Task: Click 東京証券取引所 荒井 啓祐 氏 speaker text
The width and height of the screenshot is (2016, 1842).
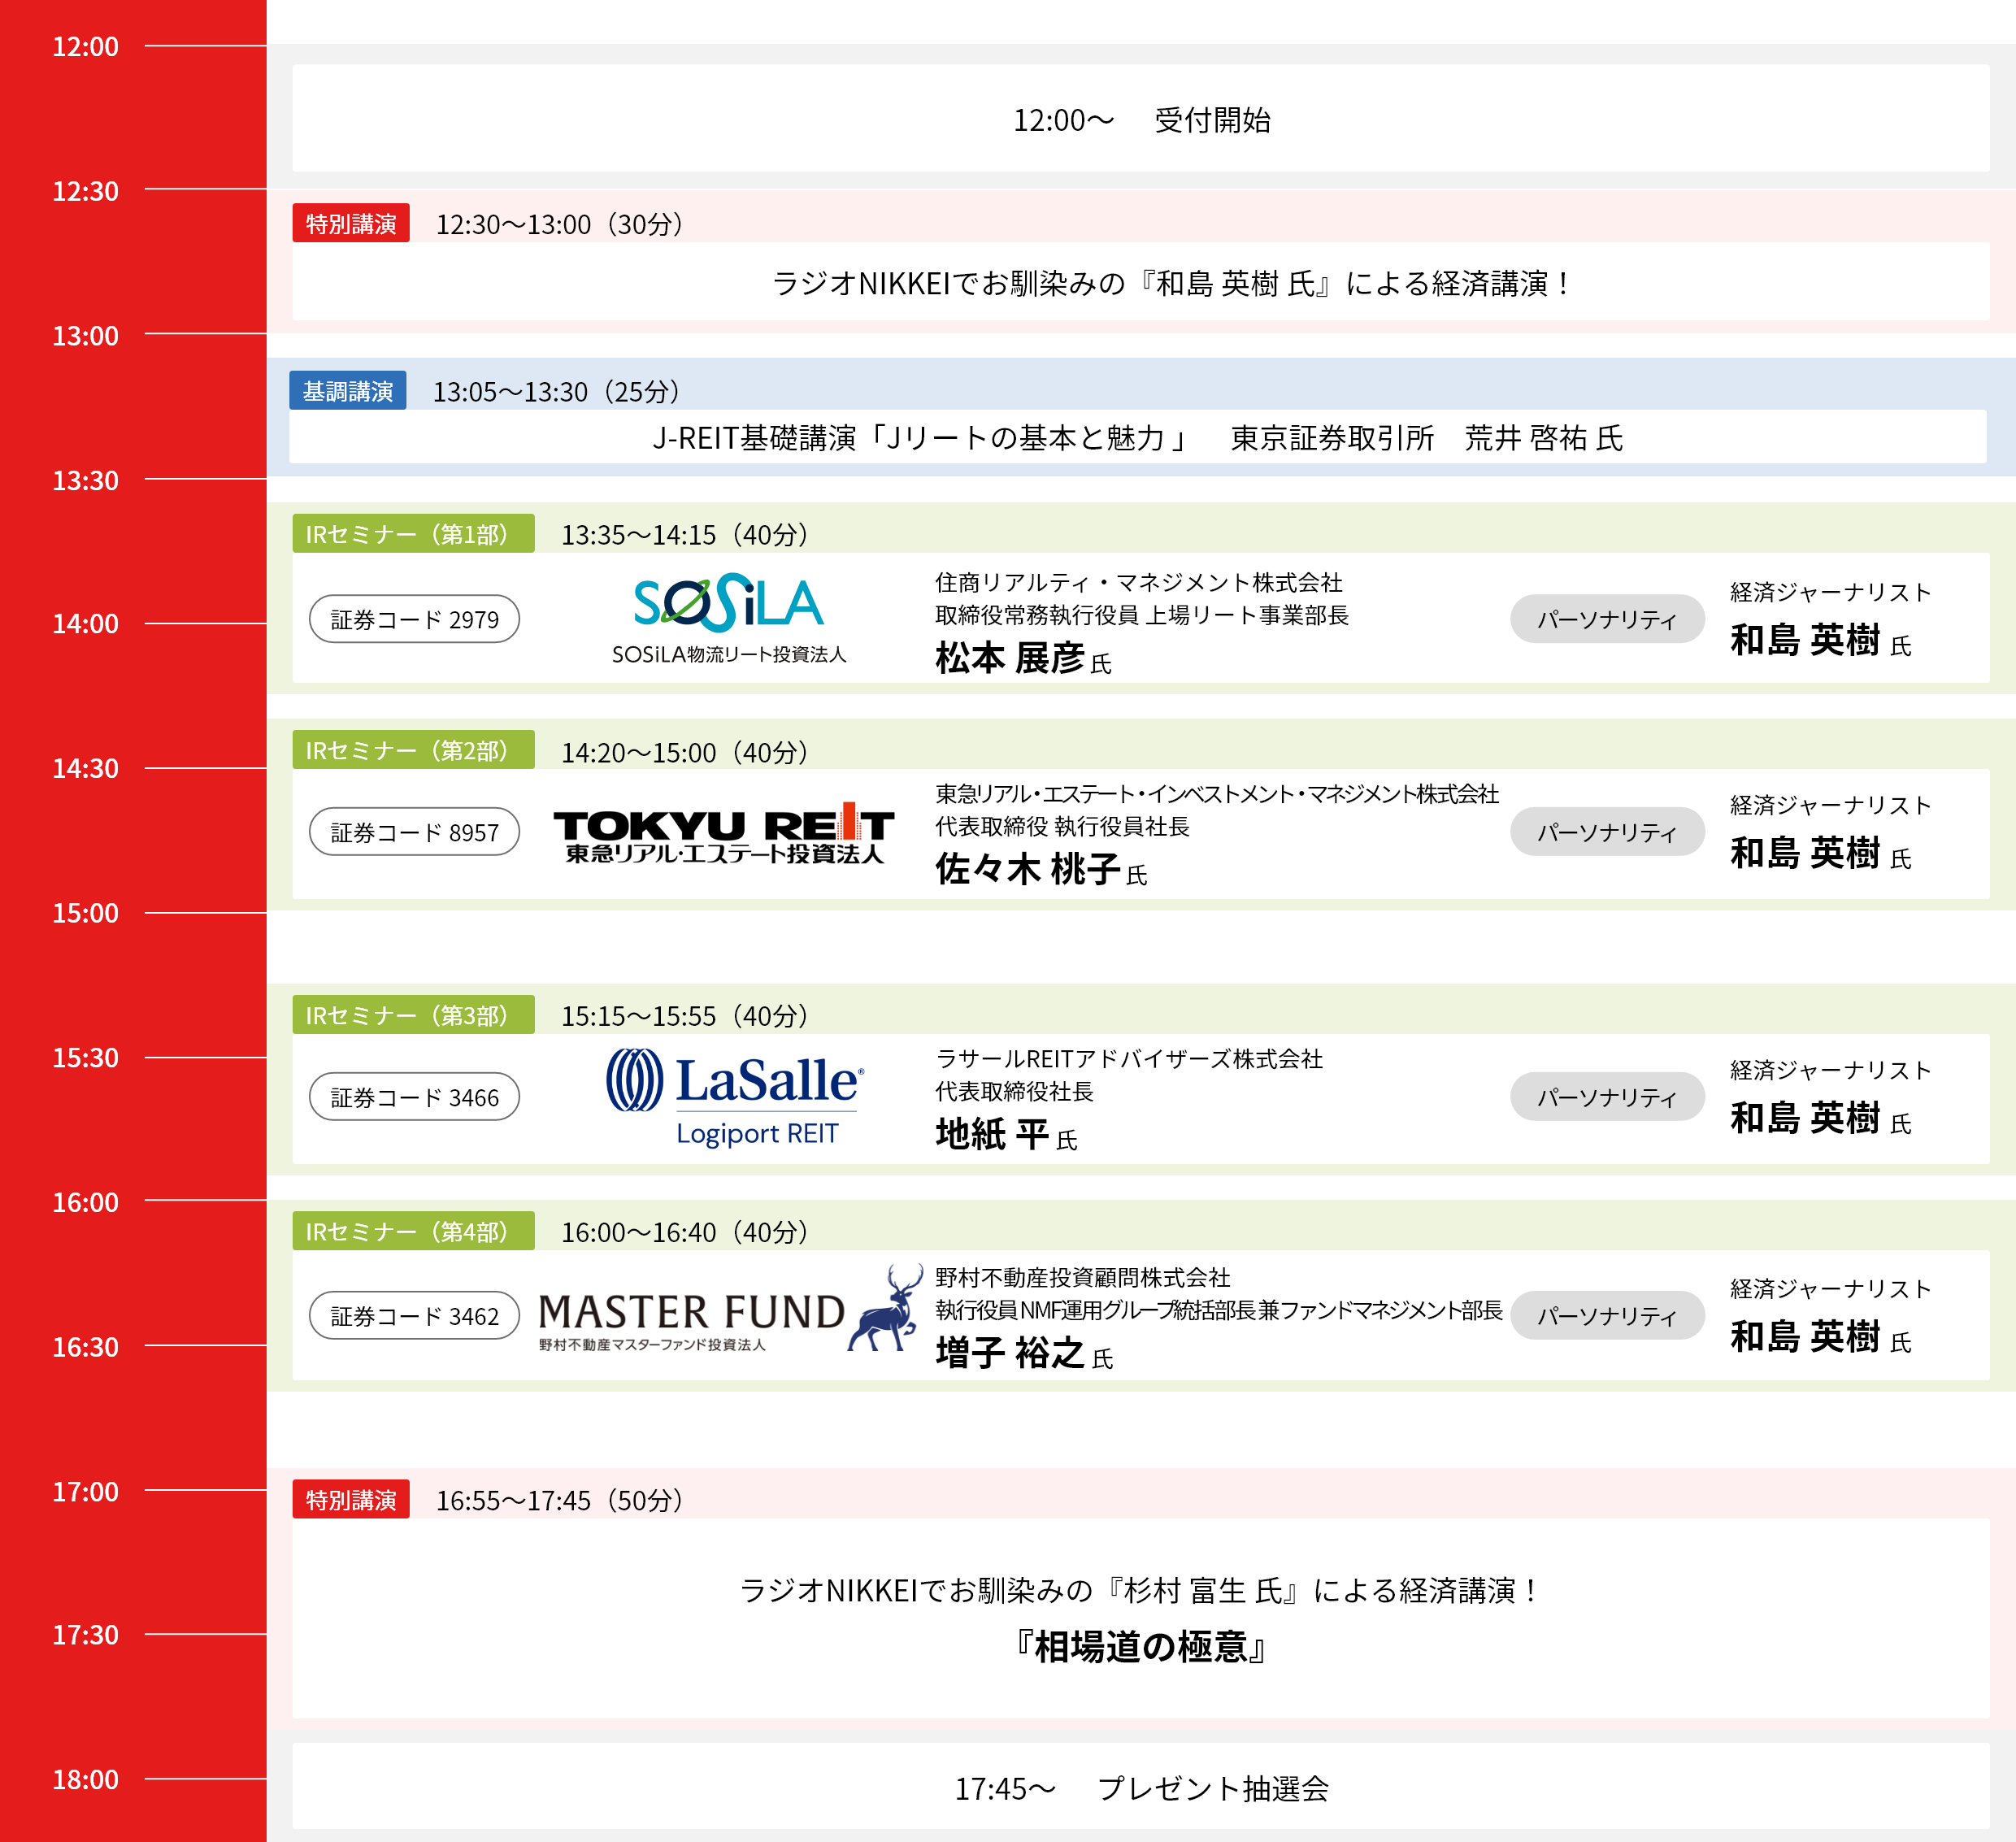Action: tap(1427, 438)
